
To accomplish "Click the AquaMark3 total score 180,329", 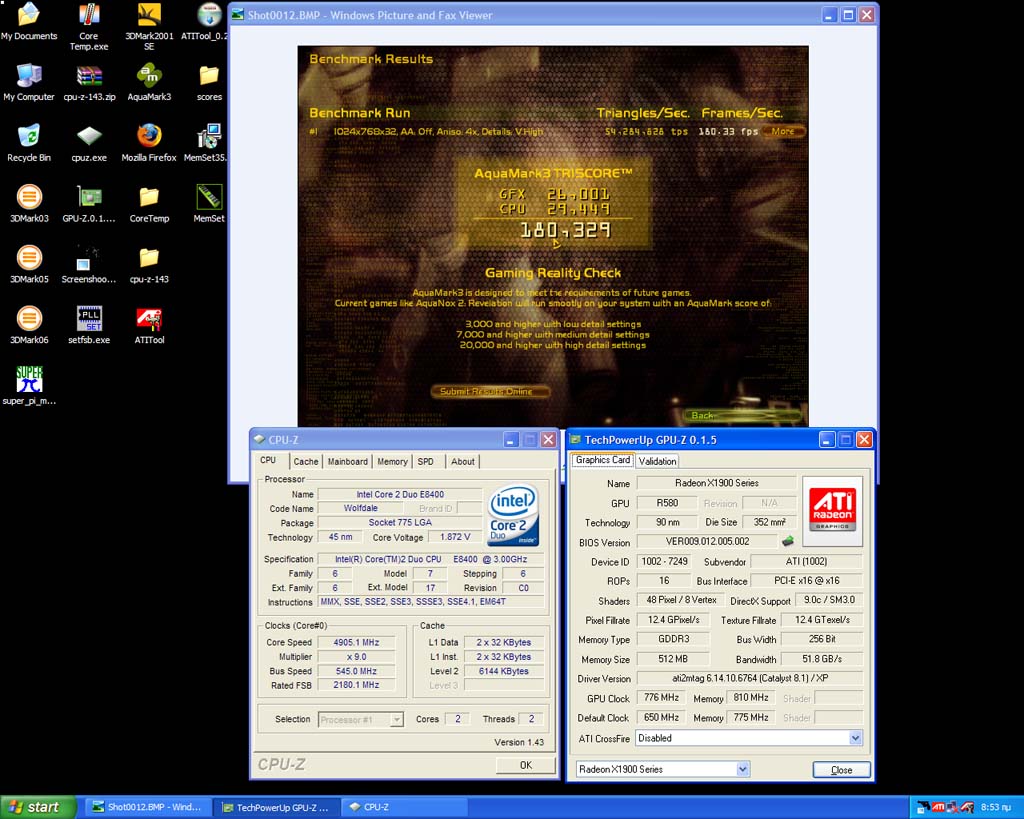I will point(565,230).
